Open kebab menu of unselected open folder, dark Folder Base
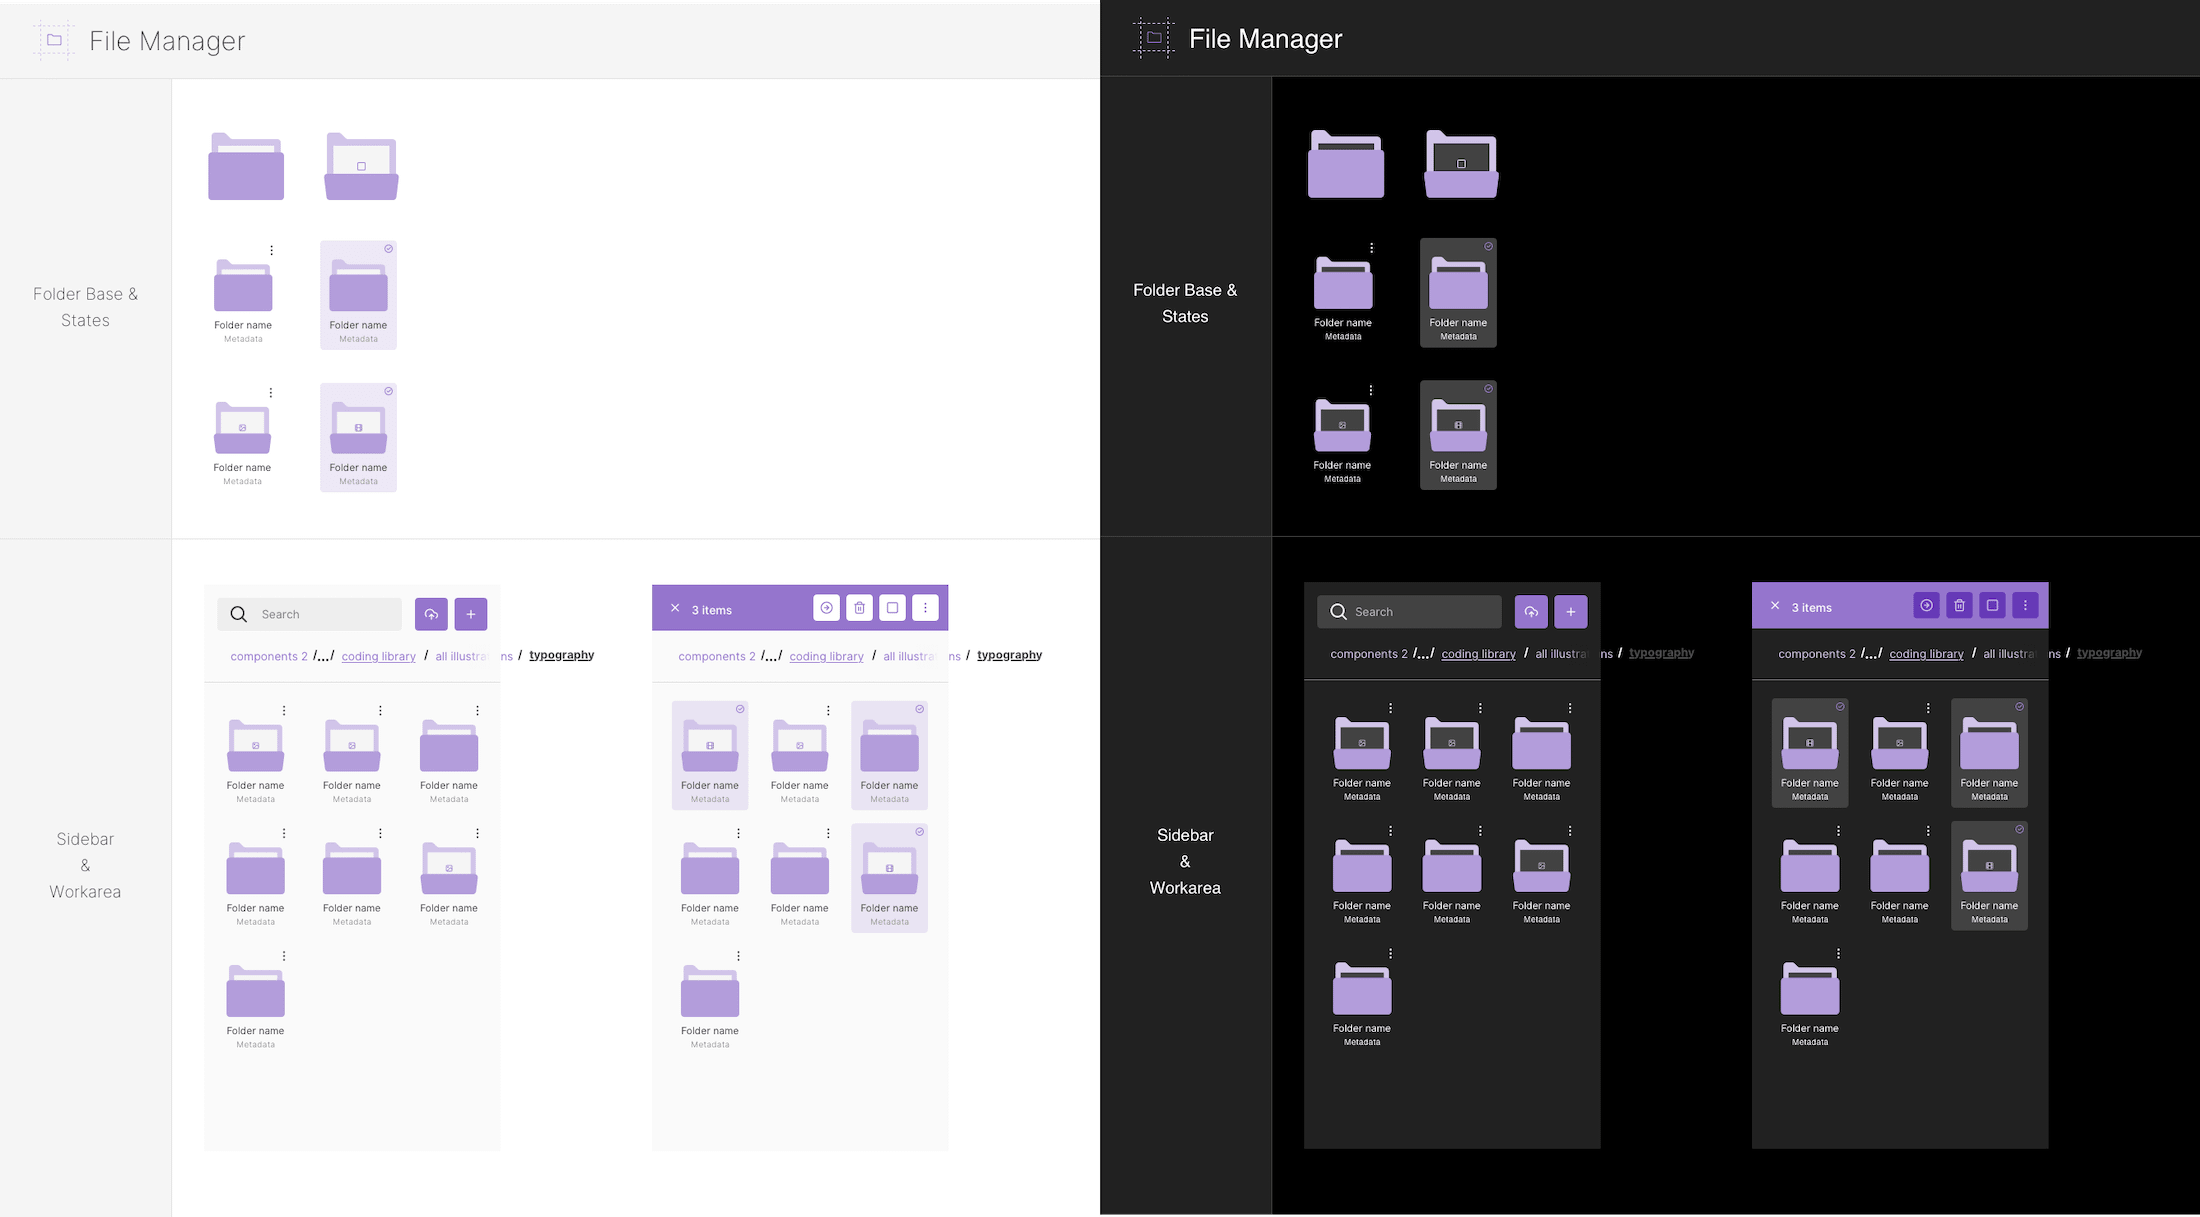This screenshot has width=2200, height=1217. (x=1371, y=390)
